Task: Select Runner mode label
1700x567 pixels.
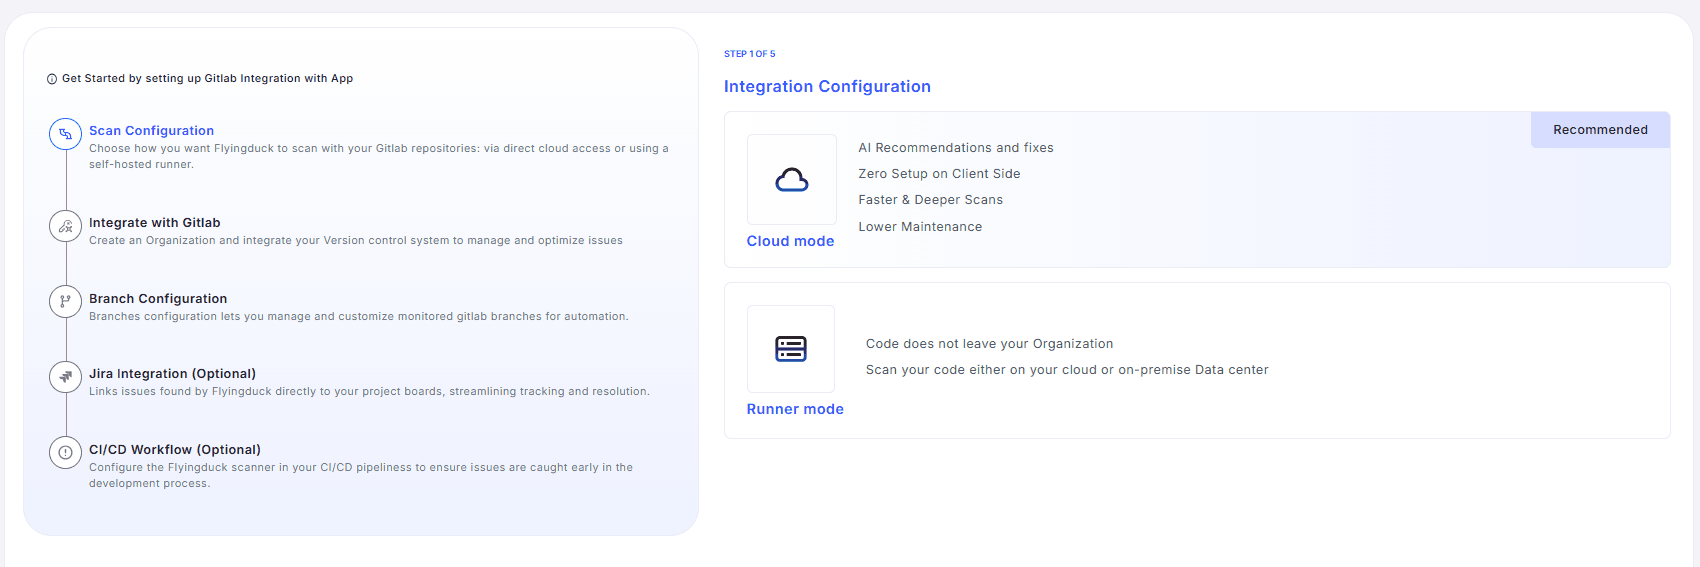Action: (795, 409)
